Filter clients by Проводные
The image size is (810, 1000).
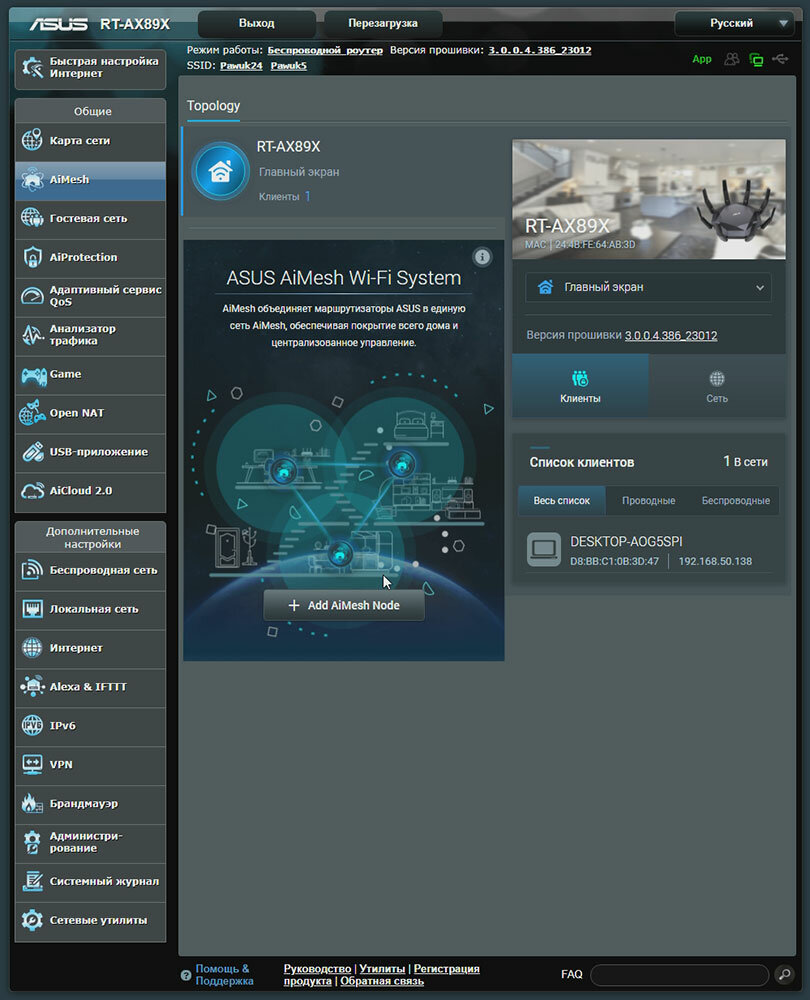pyautogui.click(x=649, y=501)
